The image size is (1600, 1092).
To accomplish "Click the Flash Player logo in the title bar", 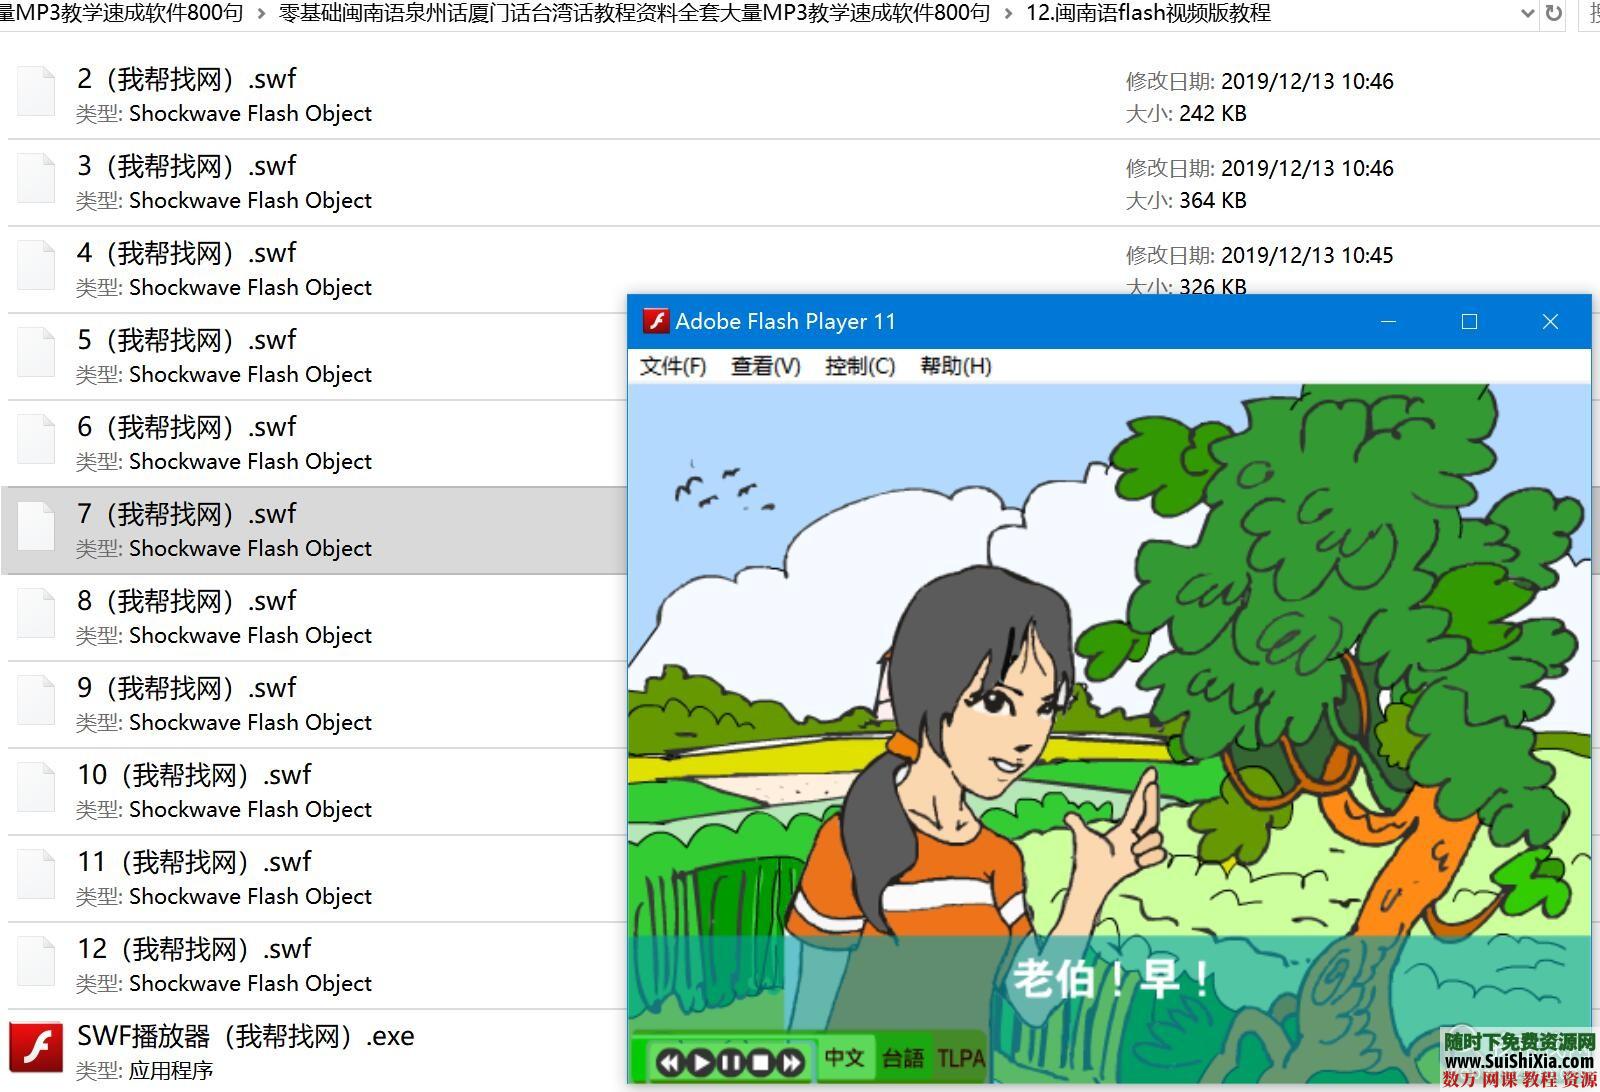I will [x=657, y=321].
